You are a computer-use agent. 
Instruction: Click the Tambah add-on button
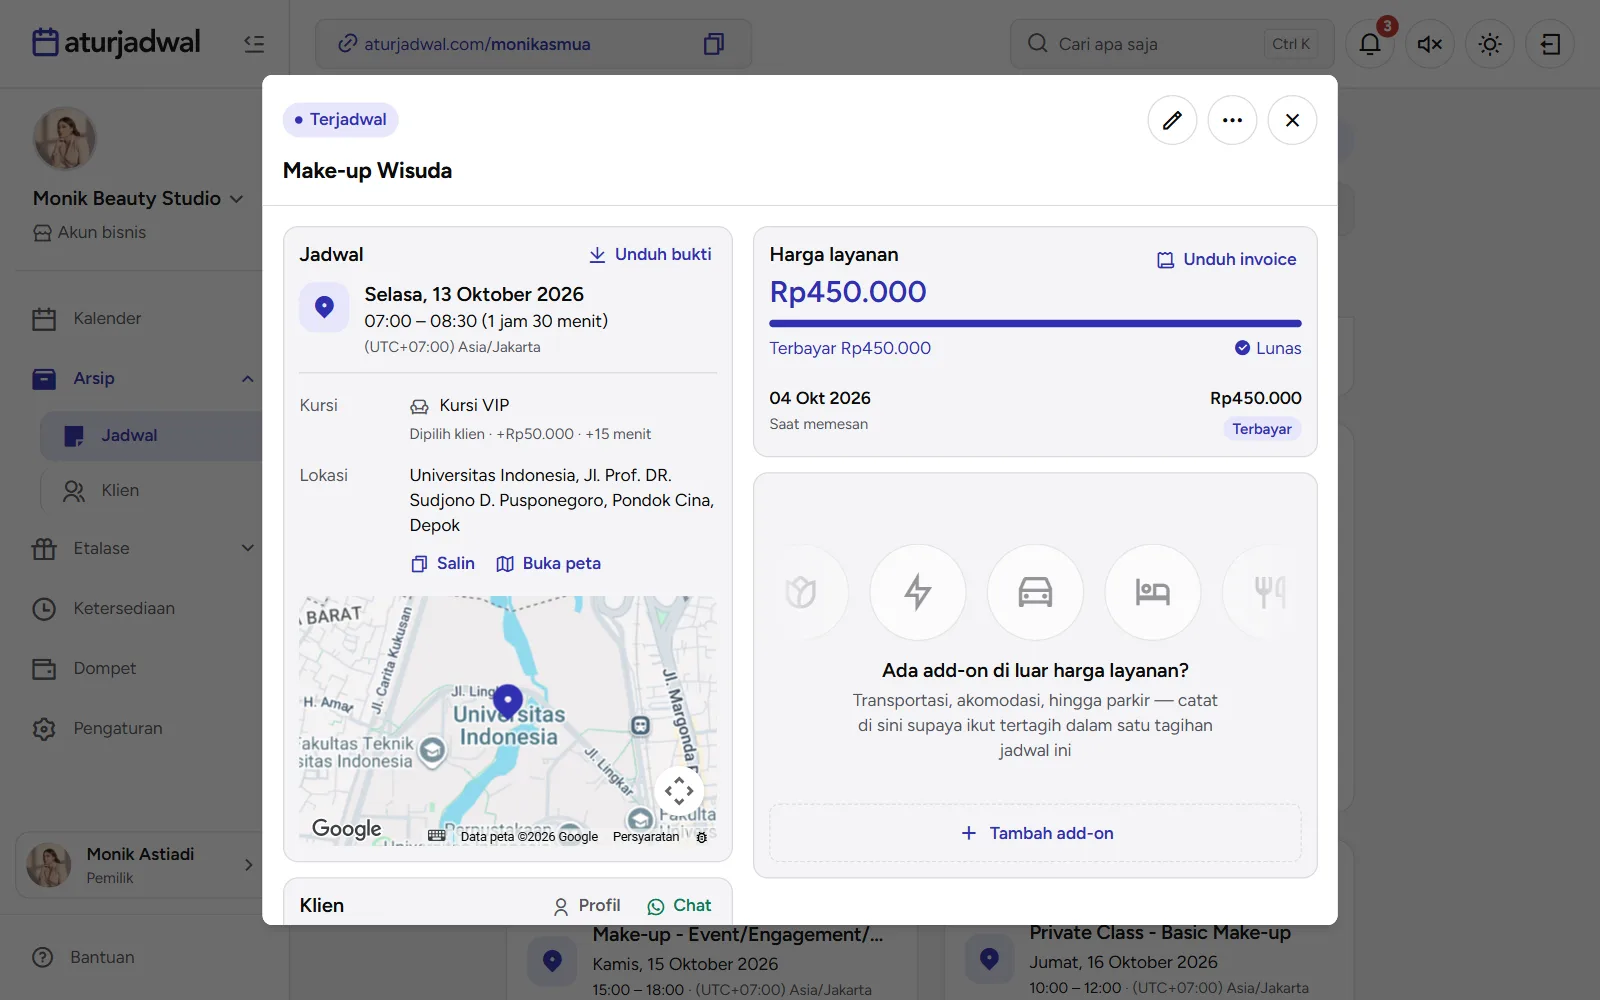[1035, 833]
